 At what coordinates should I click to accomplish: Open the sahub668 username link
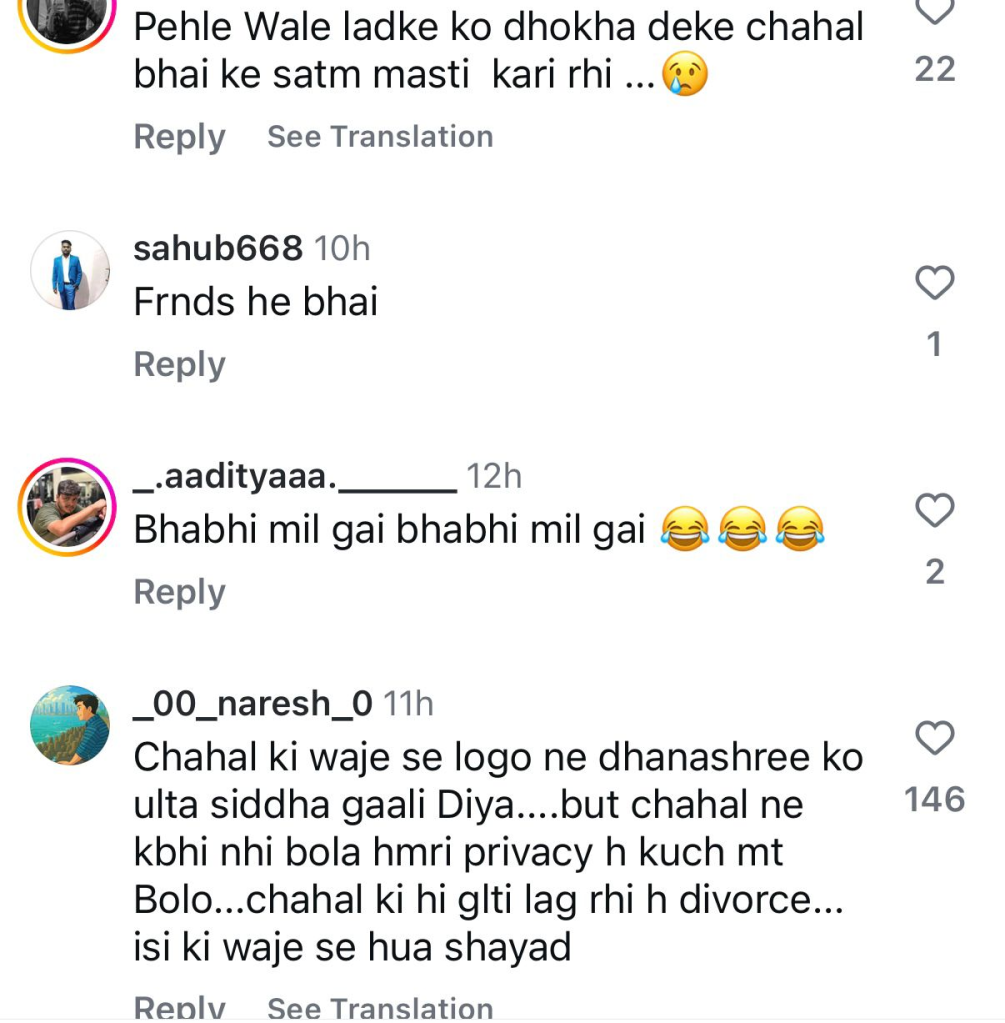coord(218,249)
